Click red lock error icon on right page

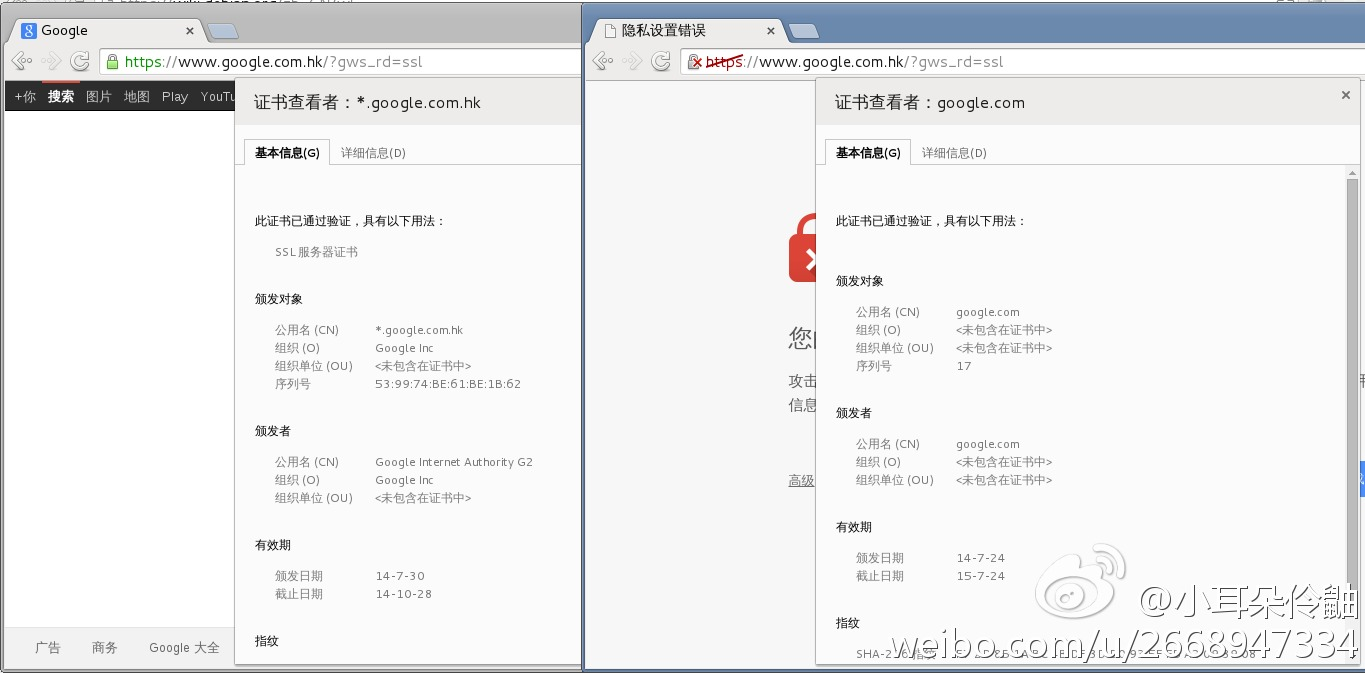point(802,250)
